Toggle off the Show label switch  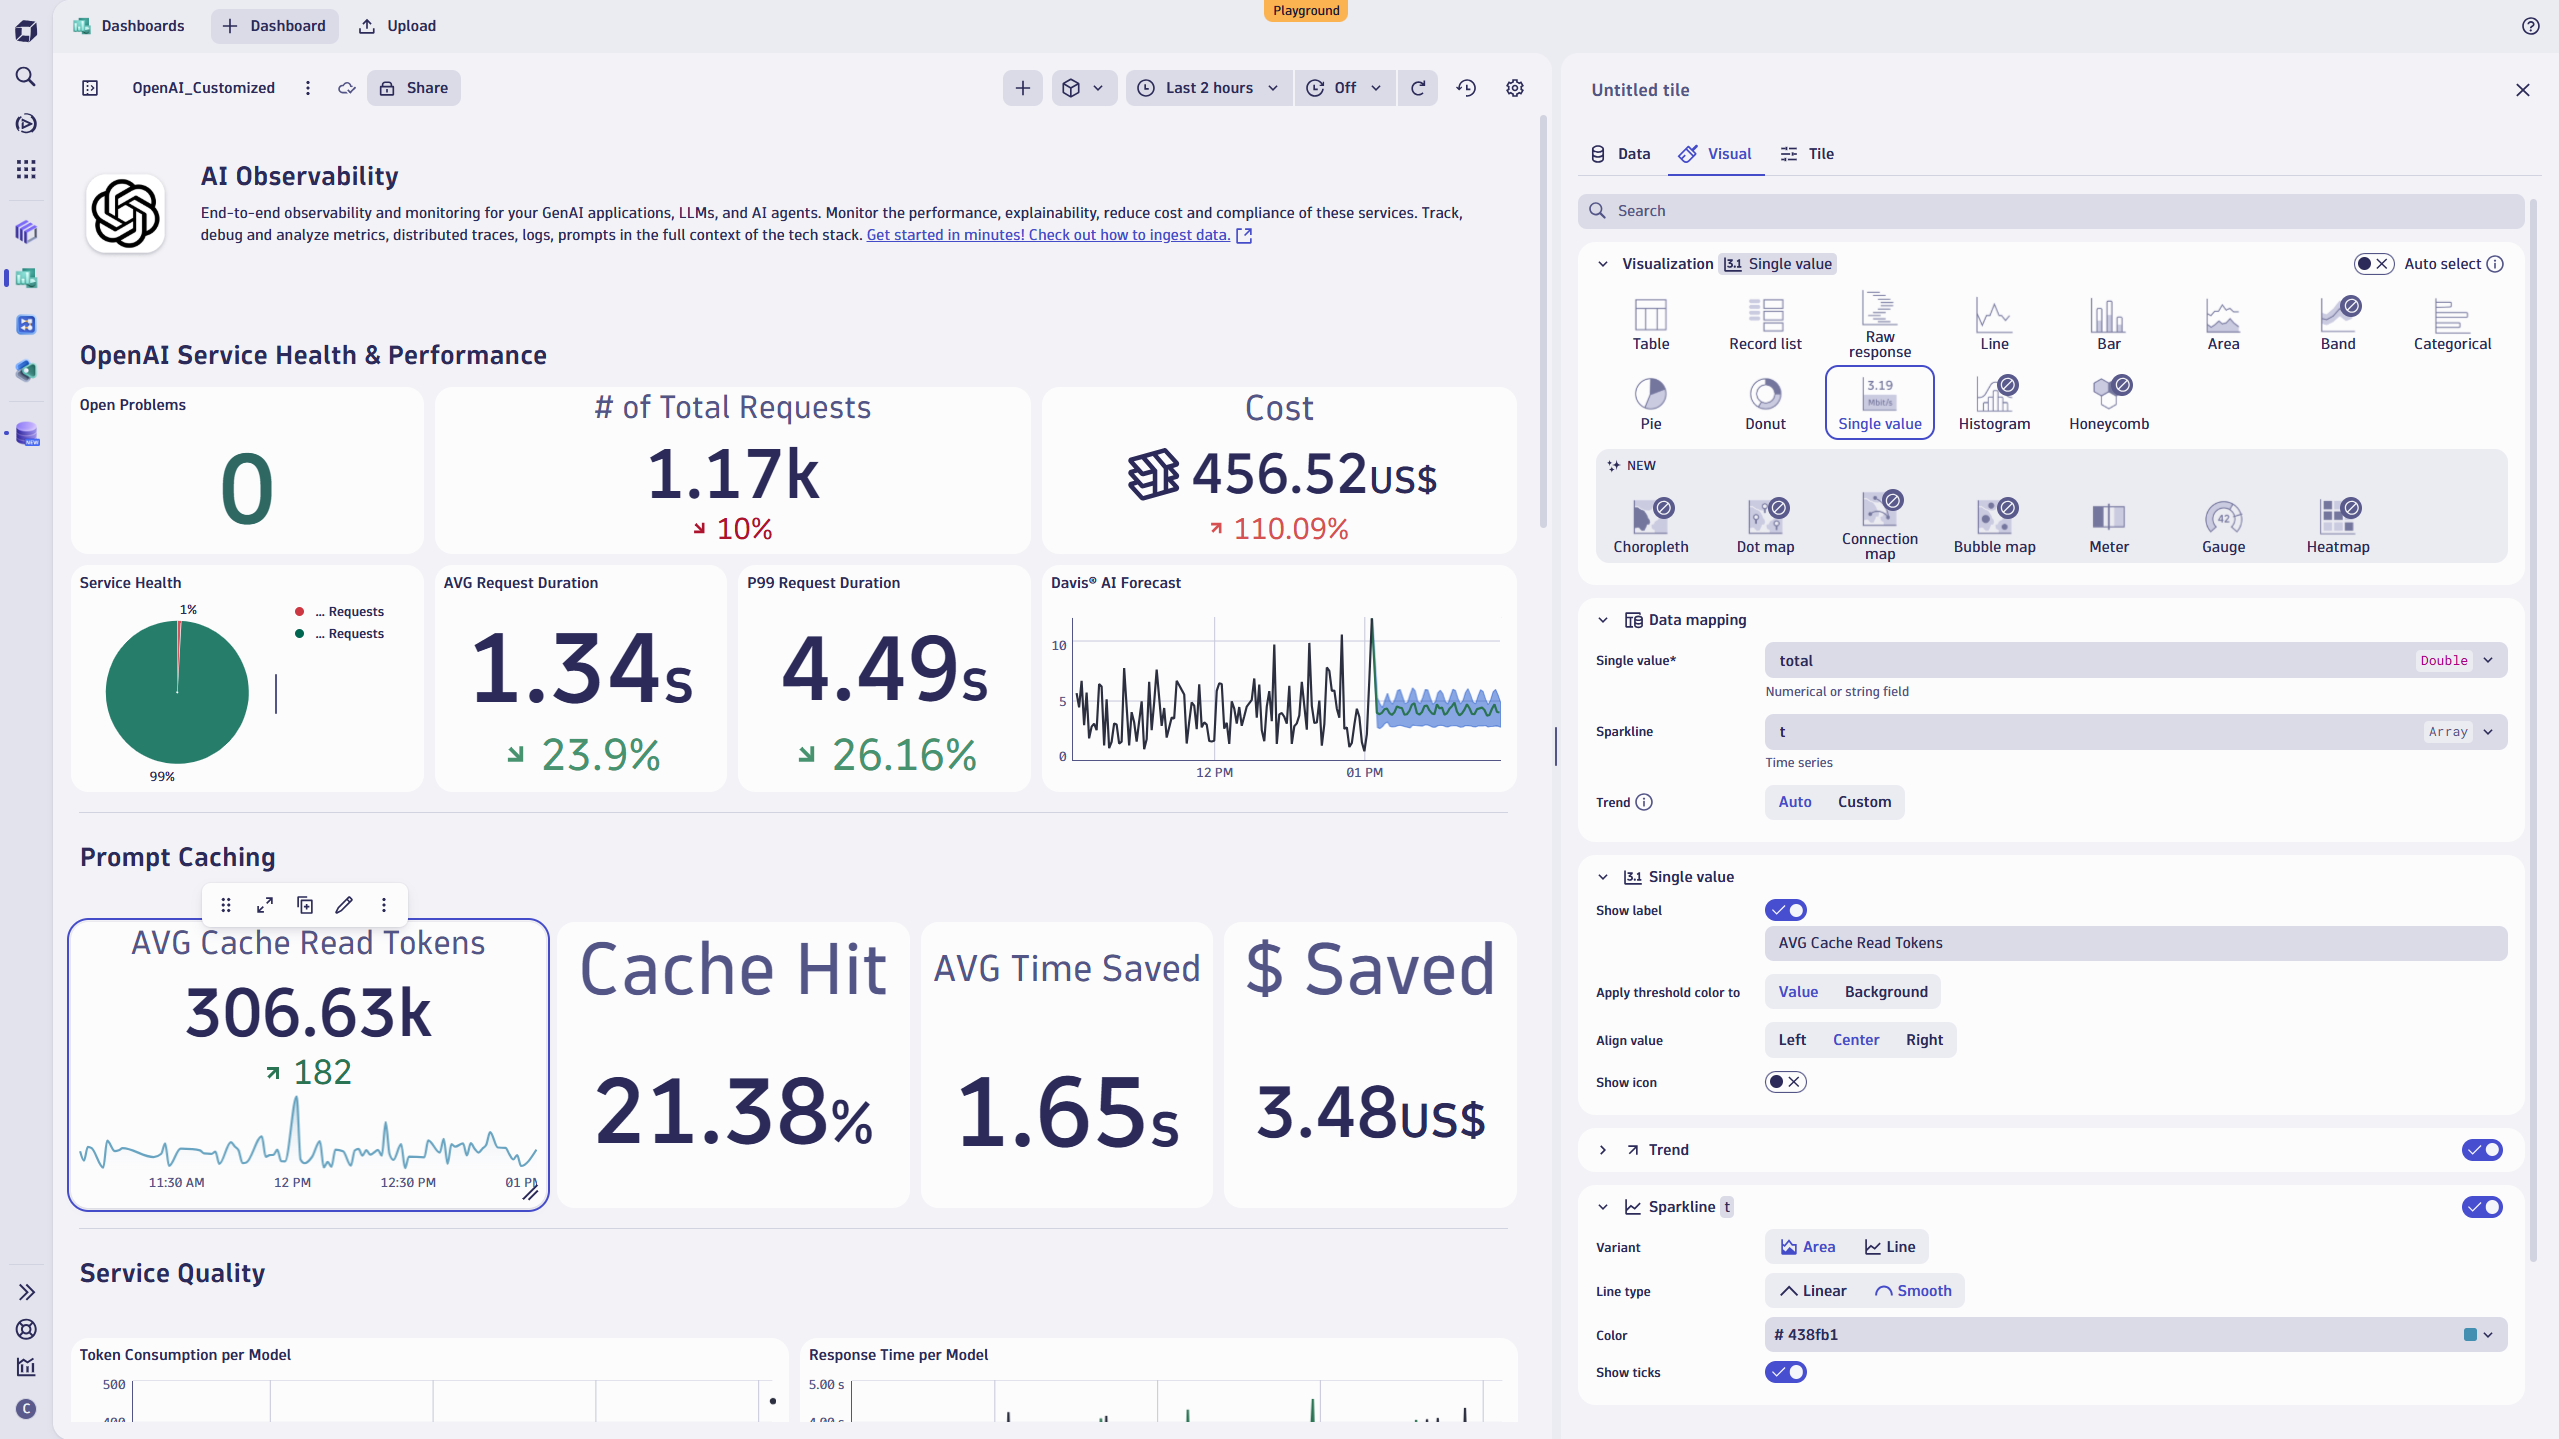[1786, 910]
